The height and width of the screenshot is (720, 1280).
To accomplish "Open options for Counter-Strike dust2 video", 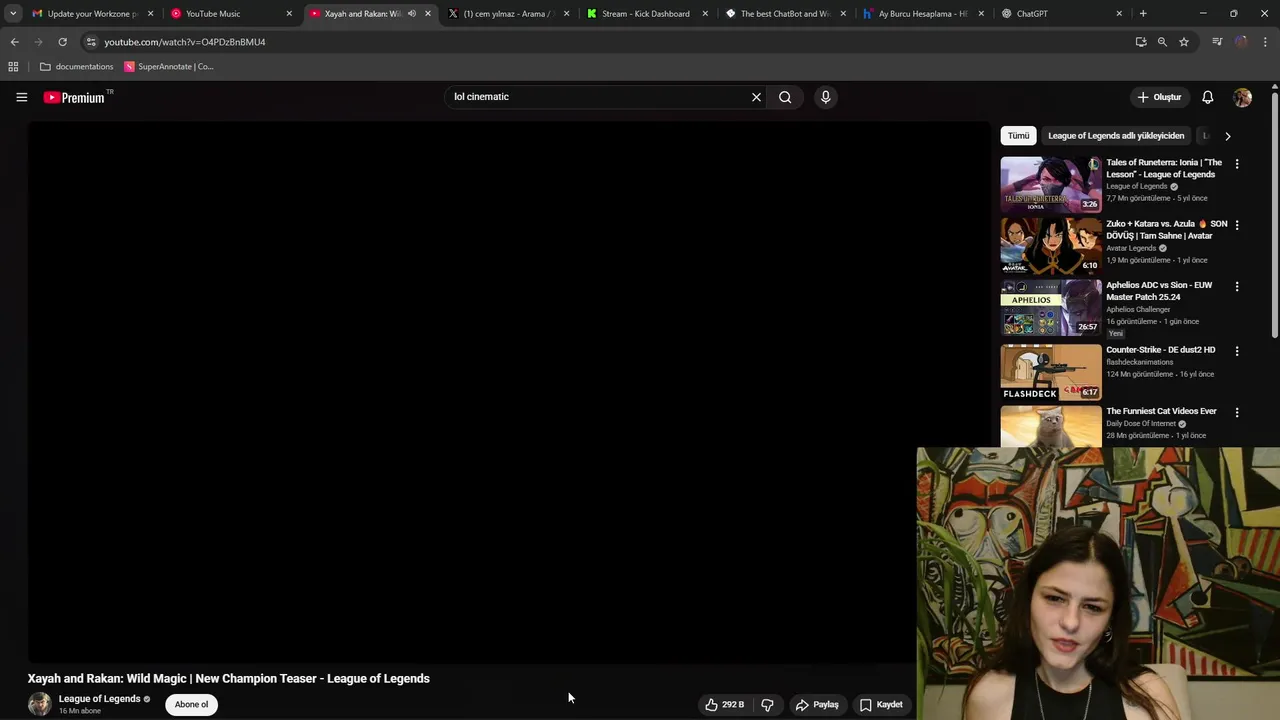I will pos(1236,351).
